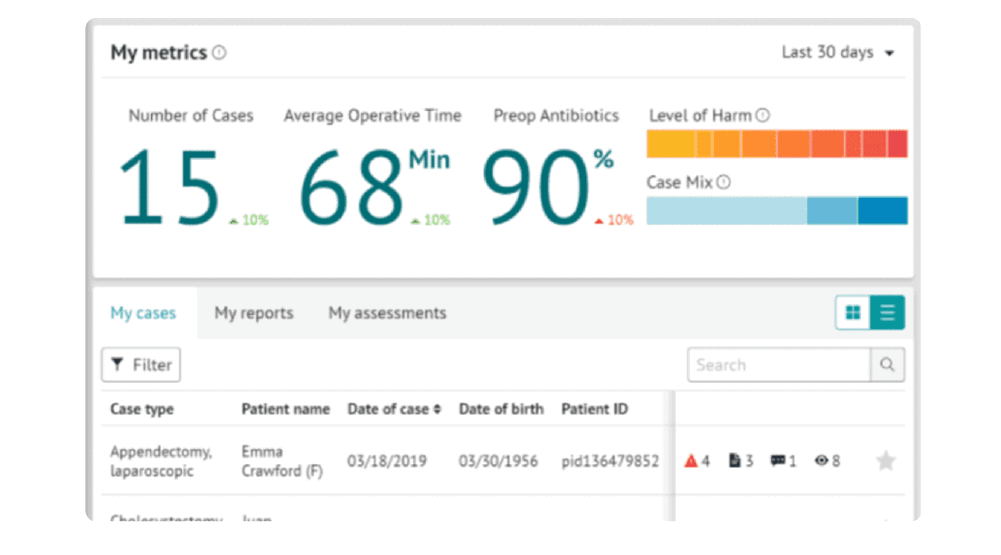
Task: Click the light blue Case Mix segment
Action: point(726,211)
